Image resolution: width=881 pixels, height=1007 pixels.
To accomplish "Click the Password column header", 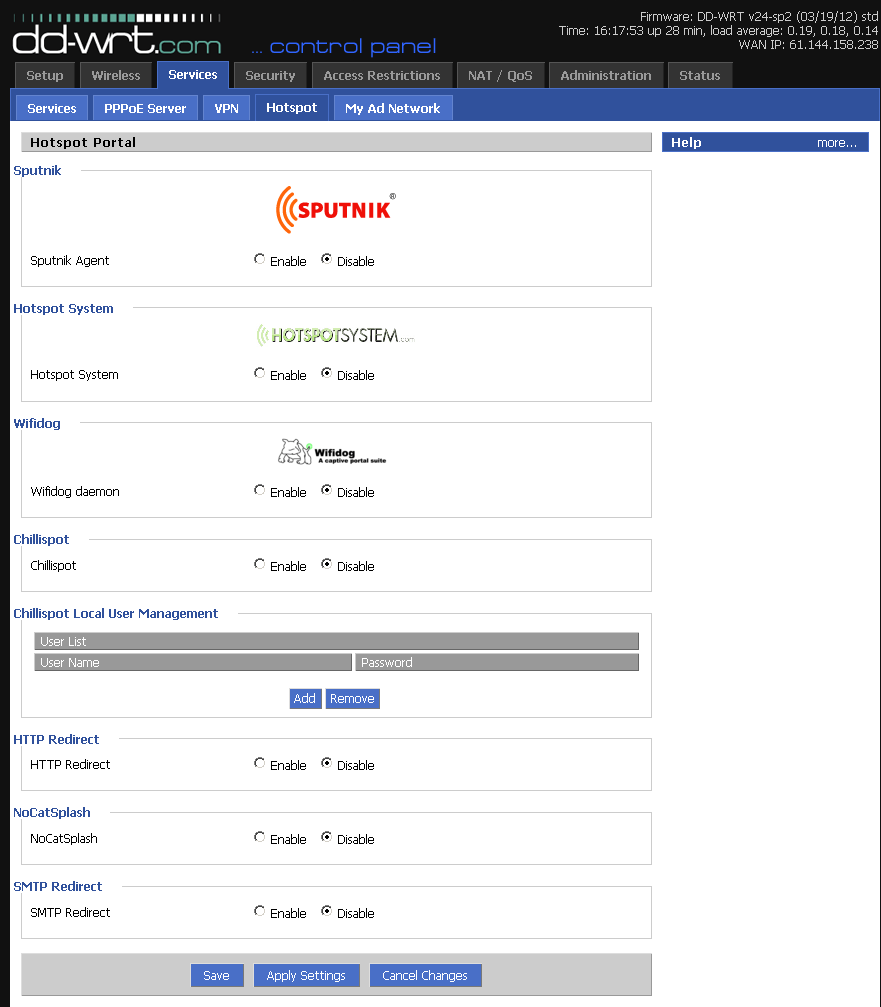I will tap(498, 662).
